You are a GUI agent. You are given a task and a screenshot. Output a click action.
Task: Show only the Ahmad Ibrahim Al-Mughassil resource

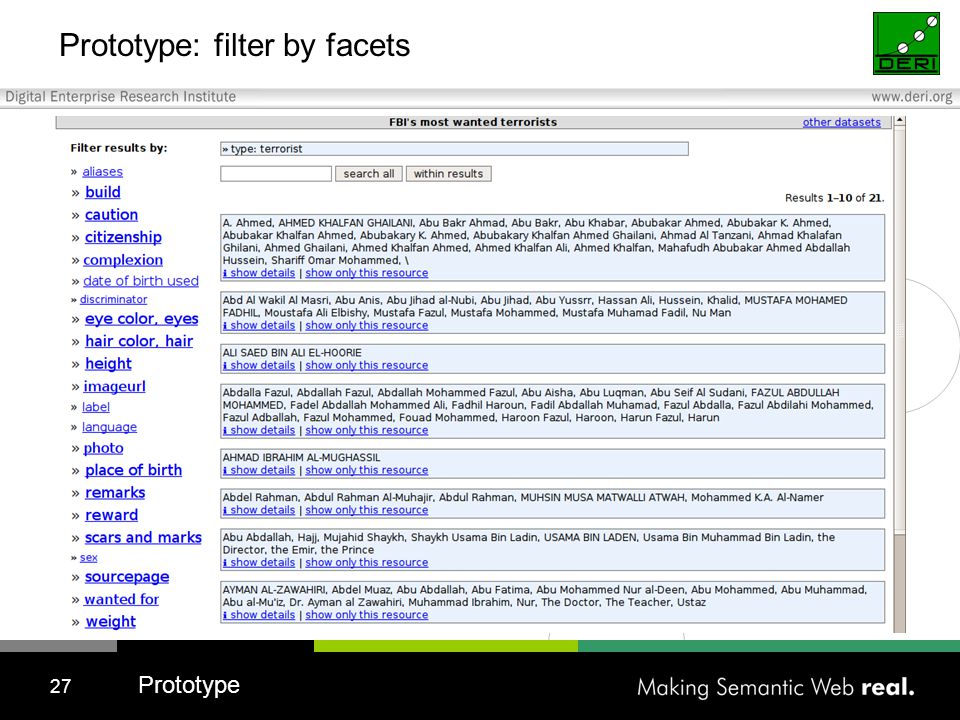click(367, 470)
